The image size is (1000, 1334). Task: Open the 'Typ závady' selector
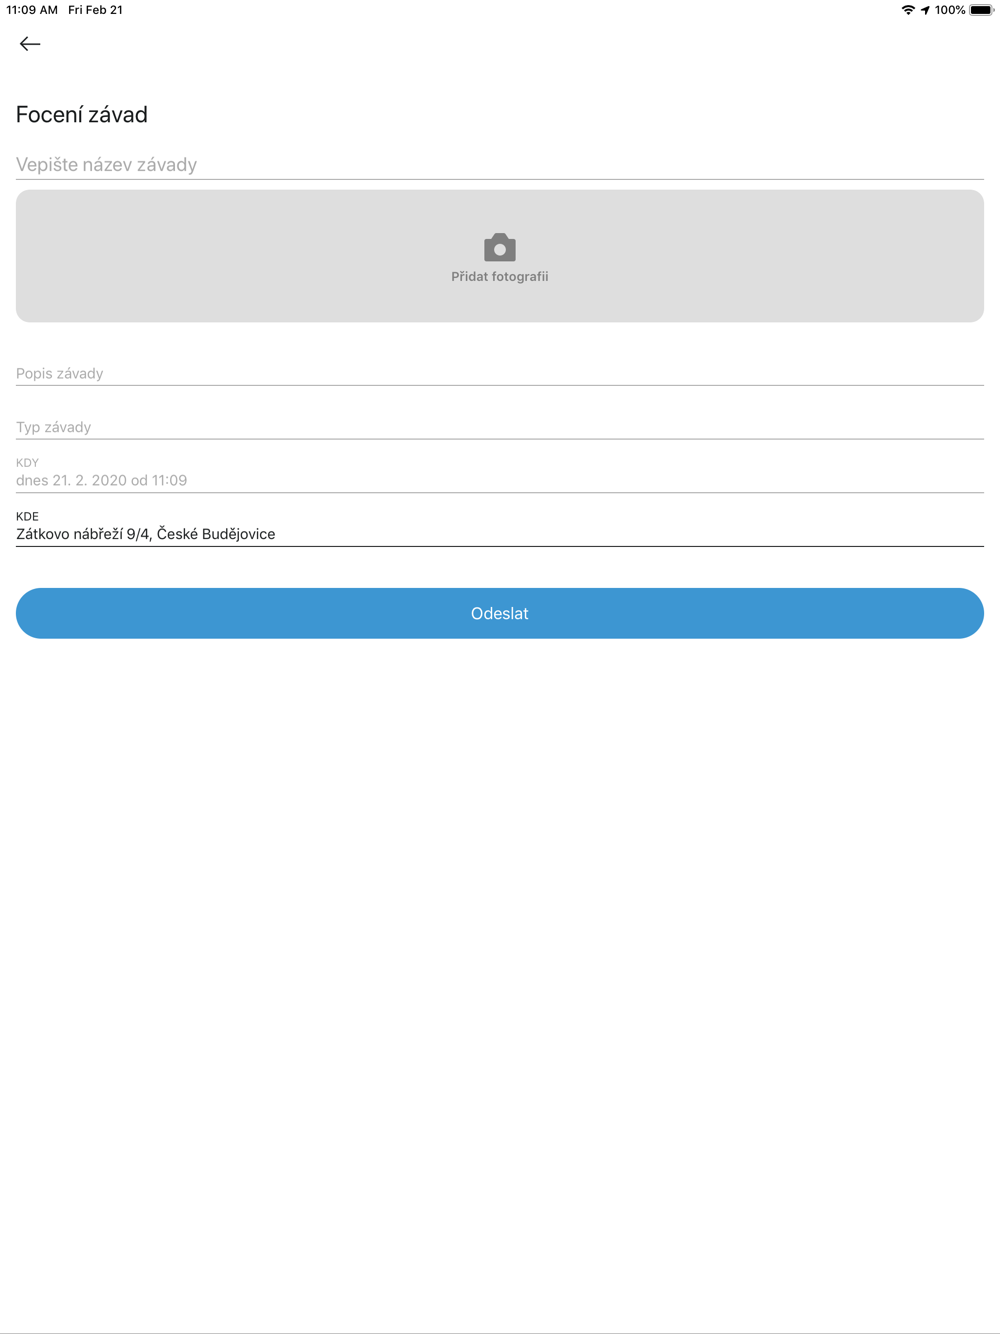(x=500, y=427)
